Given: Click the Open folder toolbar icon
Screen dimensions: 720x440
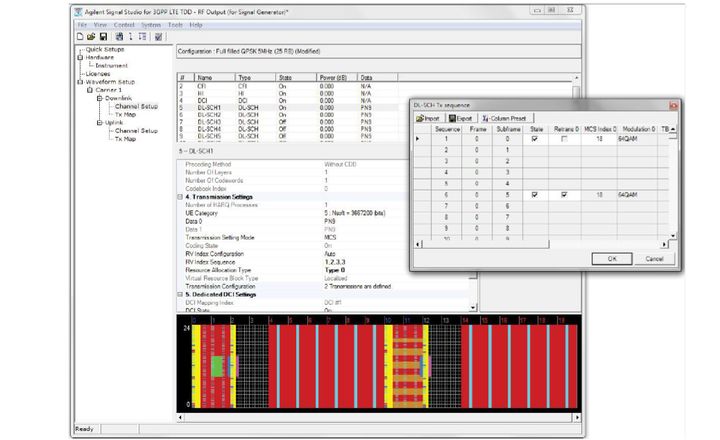Looking at the screenshot, I should pos(91,36).
